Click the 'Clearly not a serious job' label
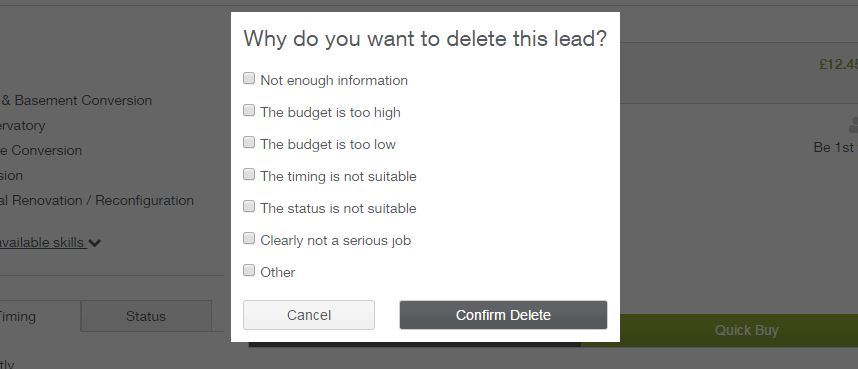The width and height of the screenshot is (858, 369). coord(335,240)
